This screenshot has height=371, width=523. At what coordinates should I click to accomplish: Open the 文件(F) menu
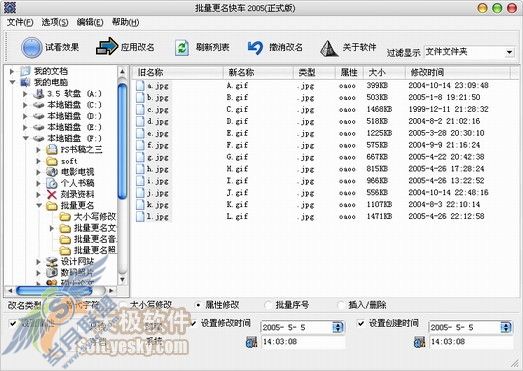click(20, 22)
